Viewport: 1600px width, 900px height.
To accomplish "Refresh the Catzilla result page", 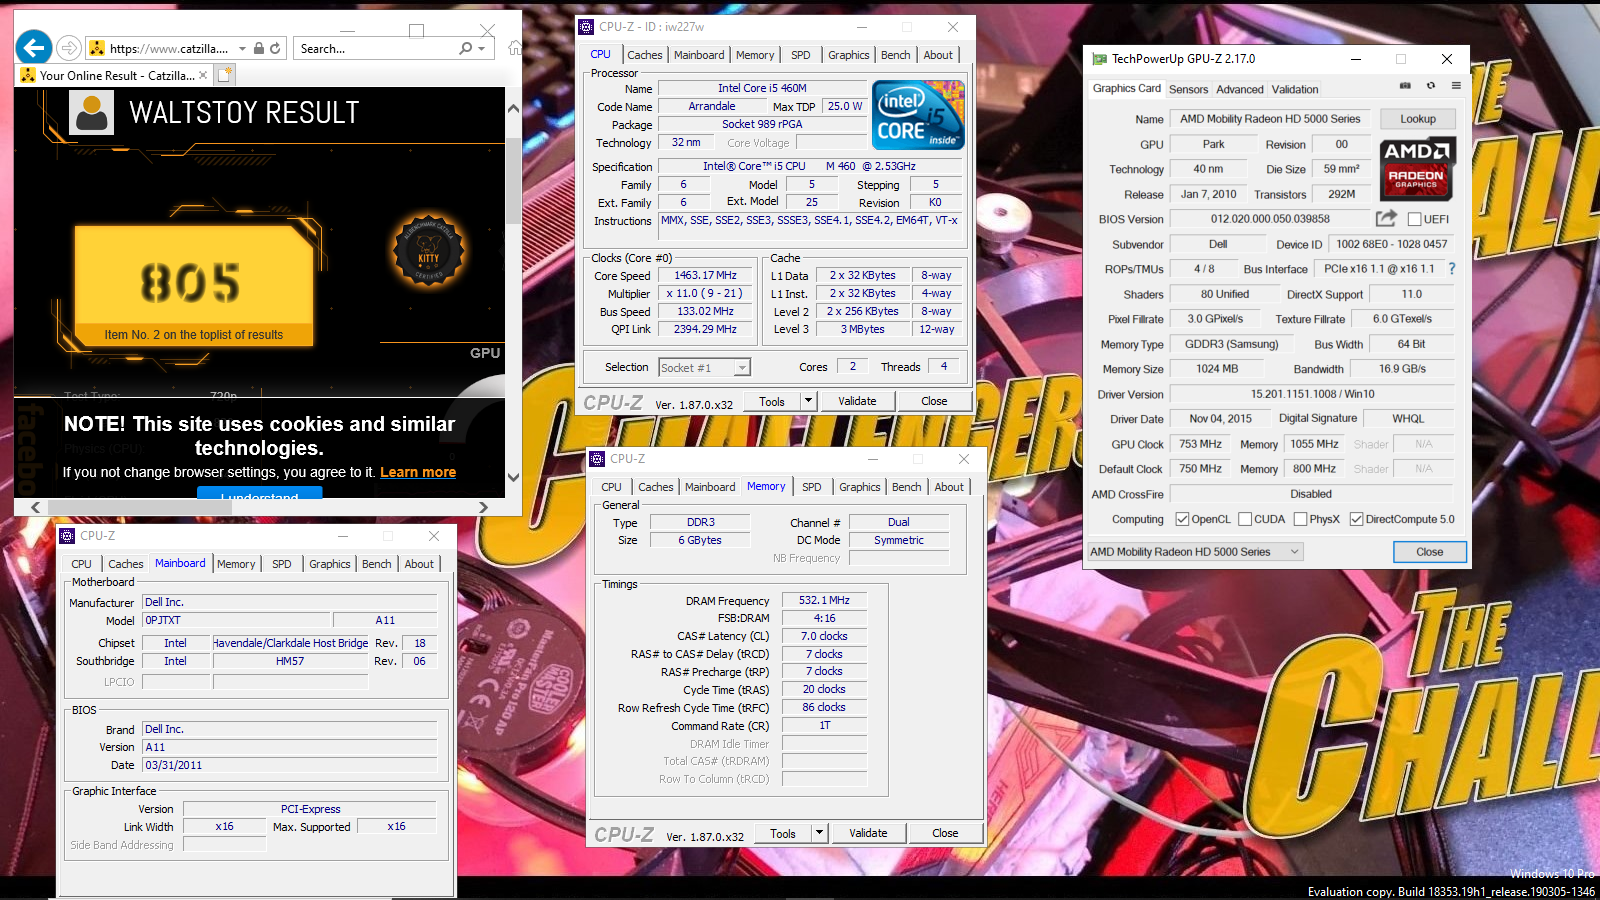I will pos(275,48).
